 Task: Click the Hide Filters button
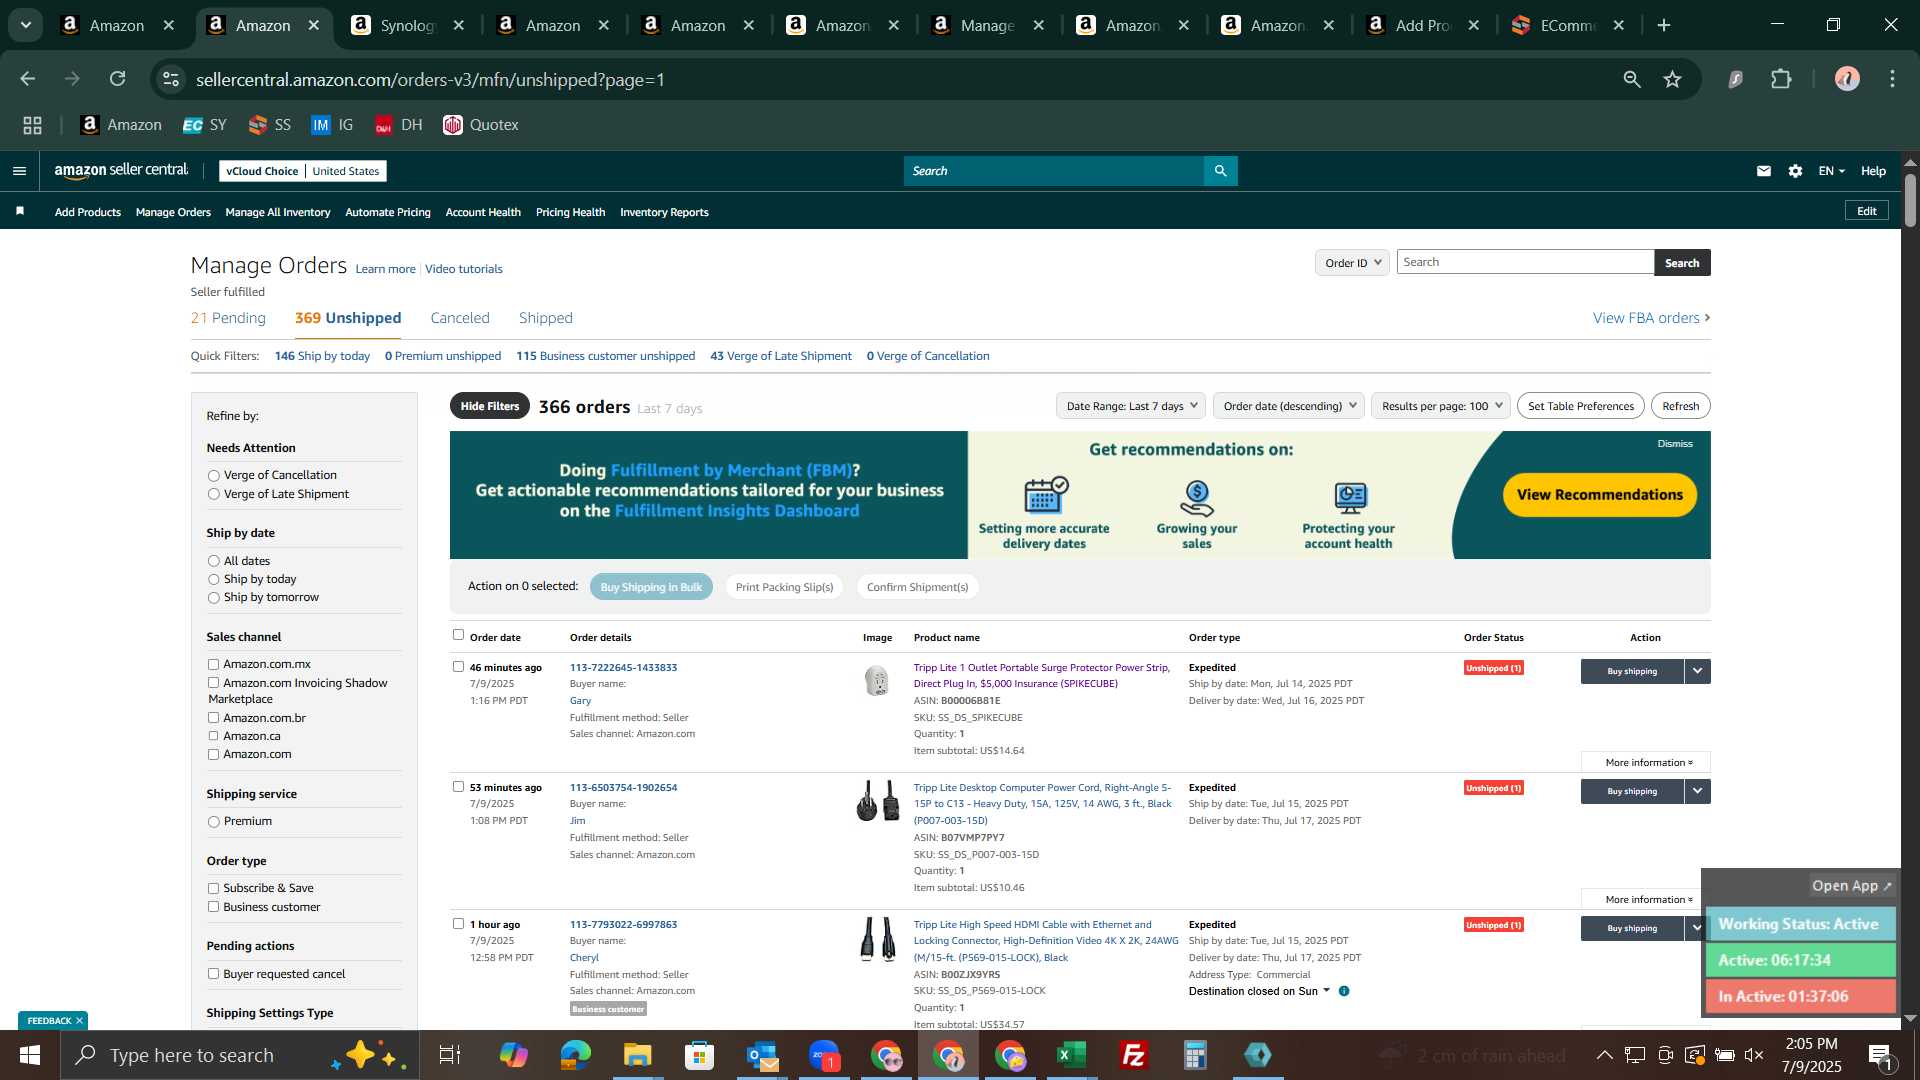click(490, 406)
